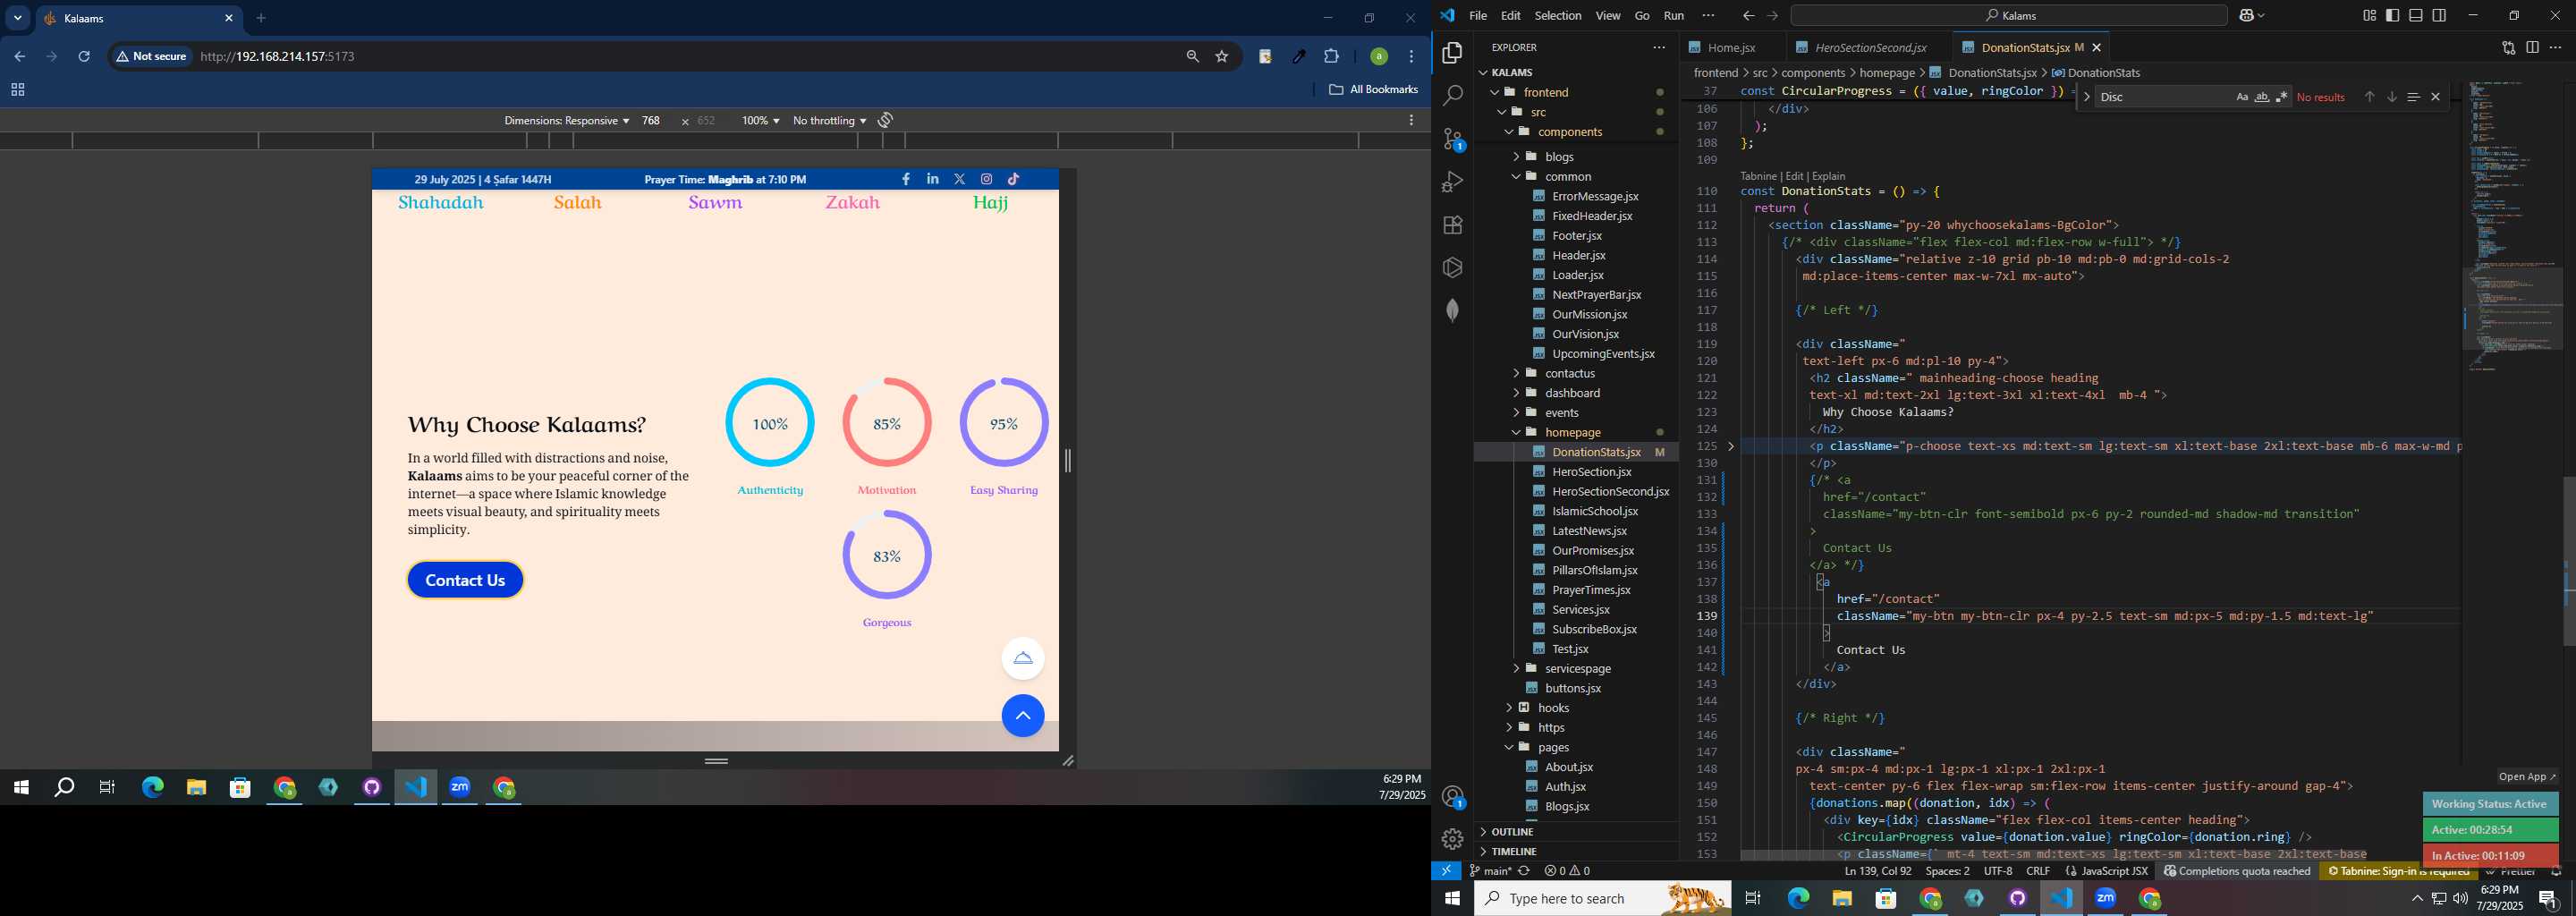Reload the Kalaams page in Chrome

click(85, 57)
